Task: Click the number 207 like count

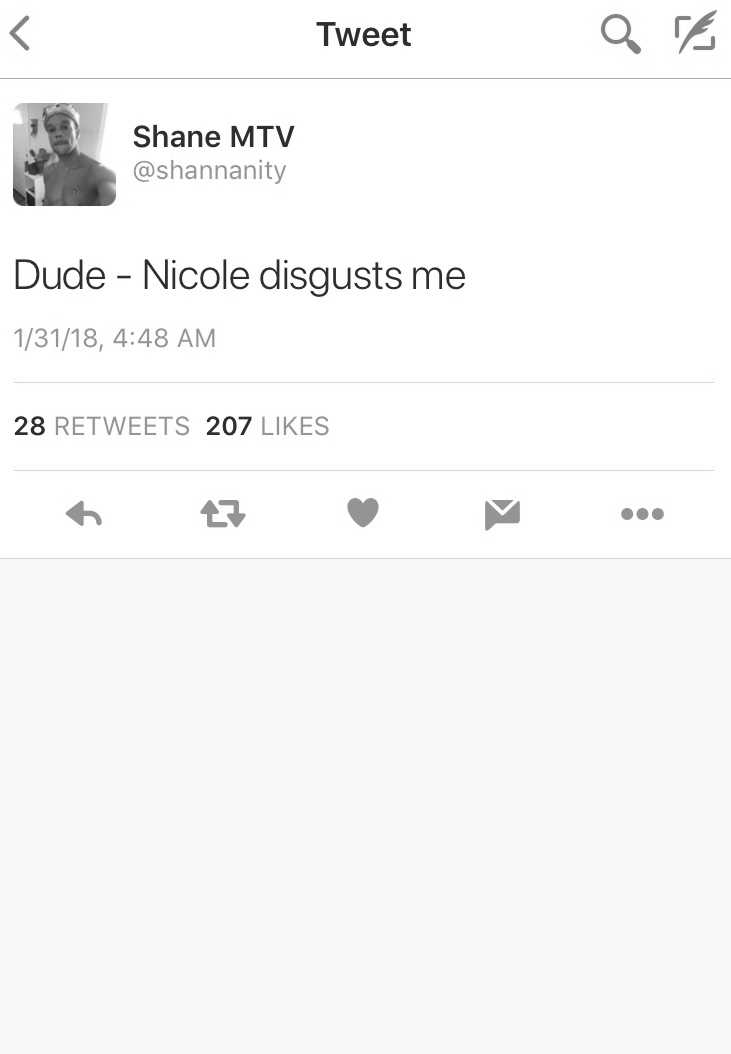Action: 229,426
